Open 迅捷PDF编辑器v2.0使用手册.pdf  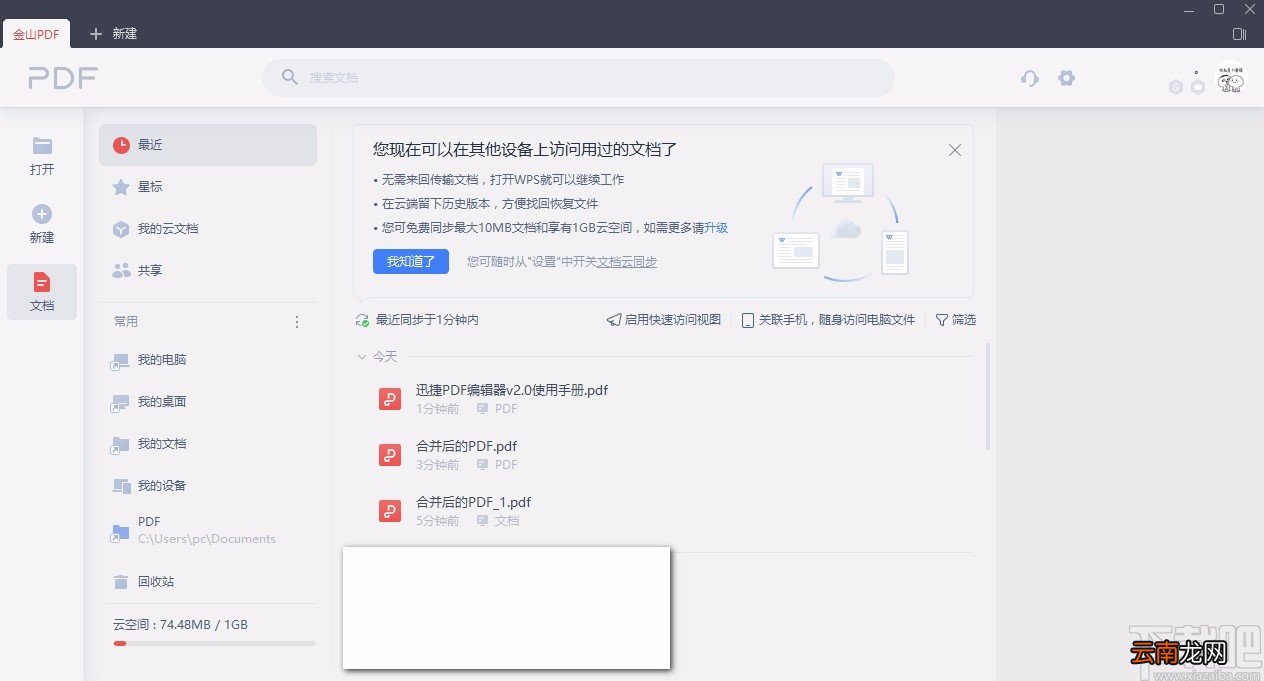coord(512,390)
